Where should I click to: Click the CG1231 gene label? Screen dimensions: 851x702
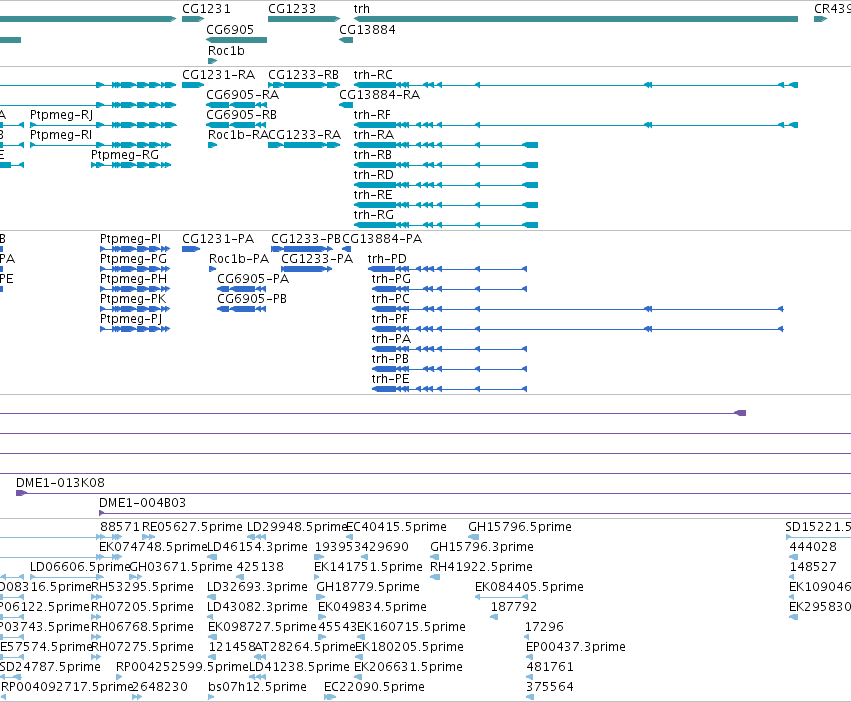(x=206, y=9)
